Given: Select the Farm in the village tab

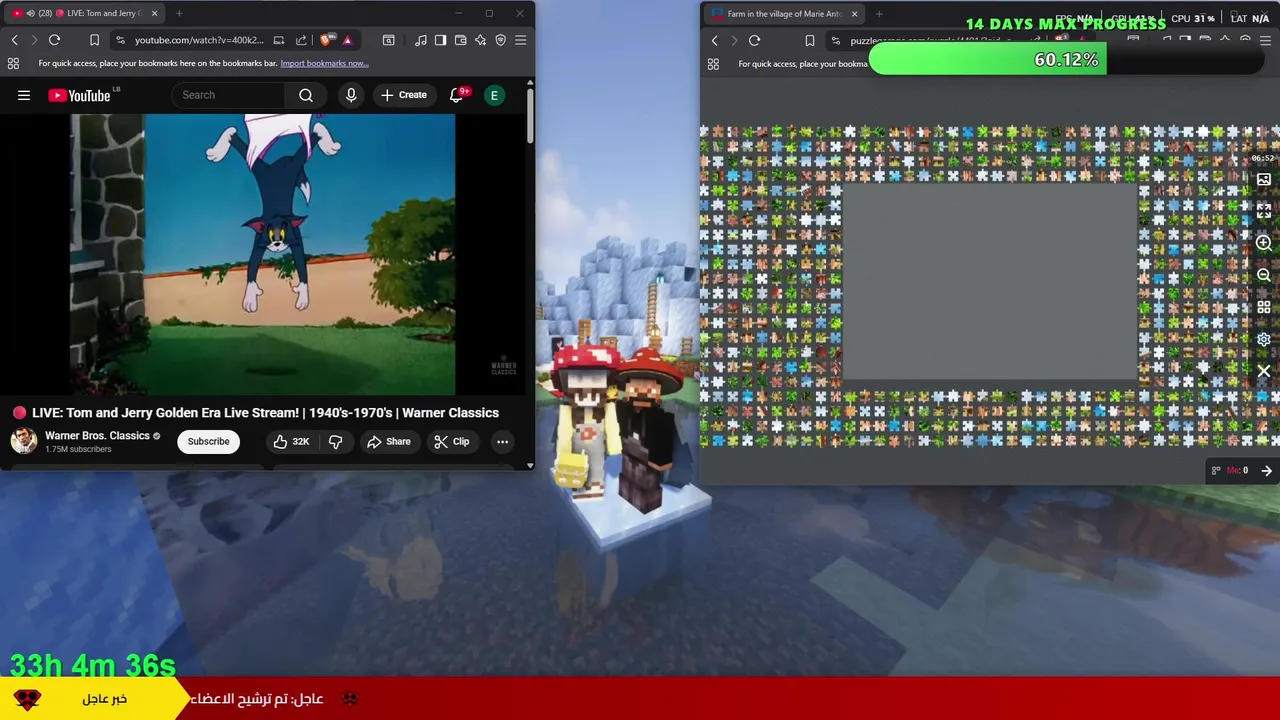Looking at the screenshot, I should point(784,14).
